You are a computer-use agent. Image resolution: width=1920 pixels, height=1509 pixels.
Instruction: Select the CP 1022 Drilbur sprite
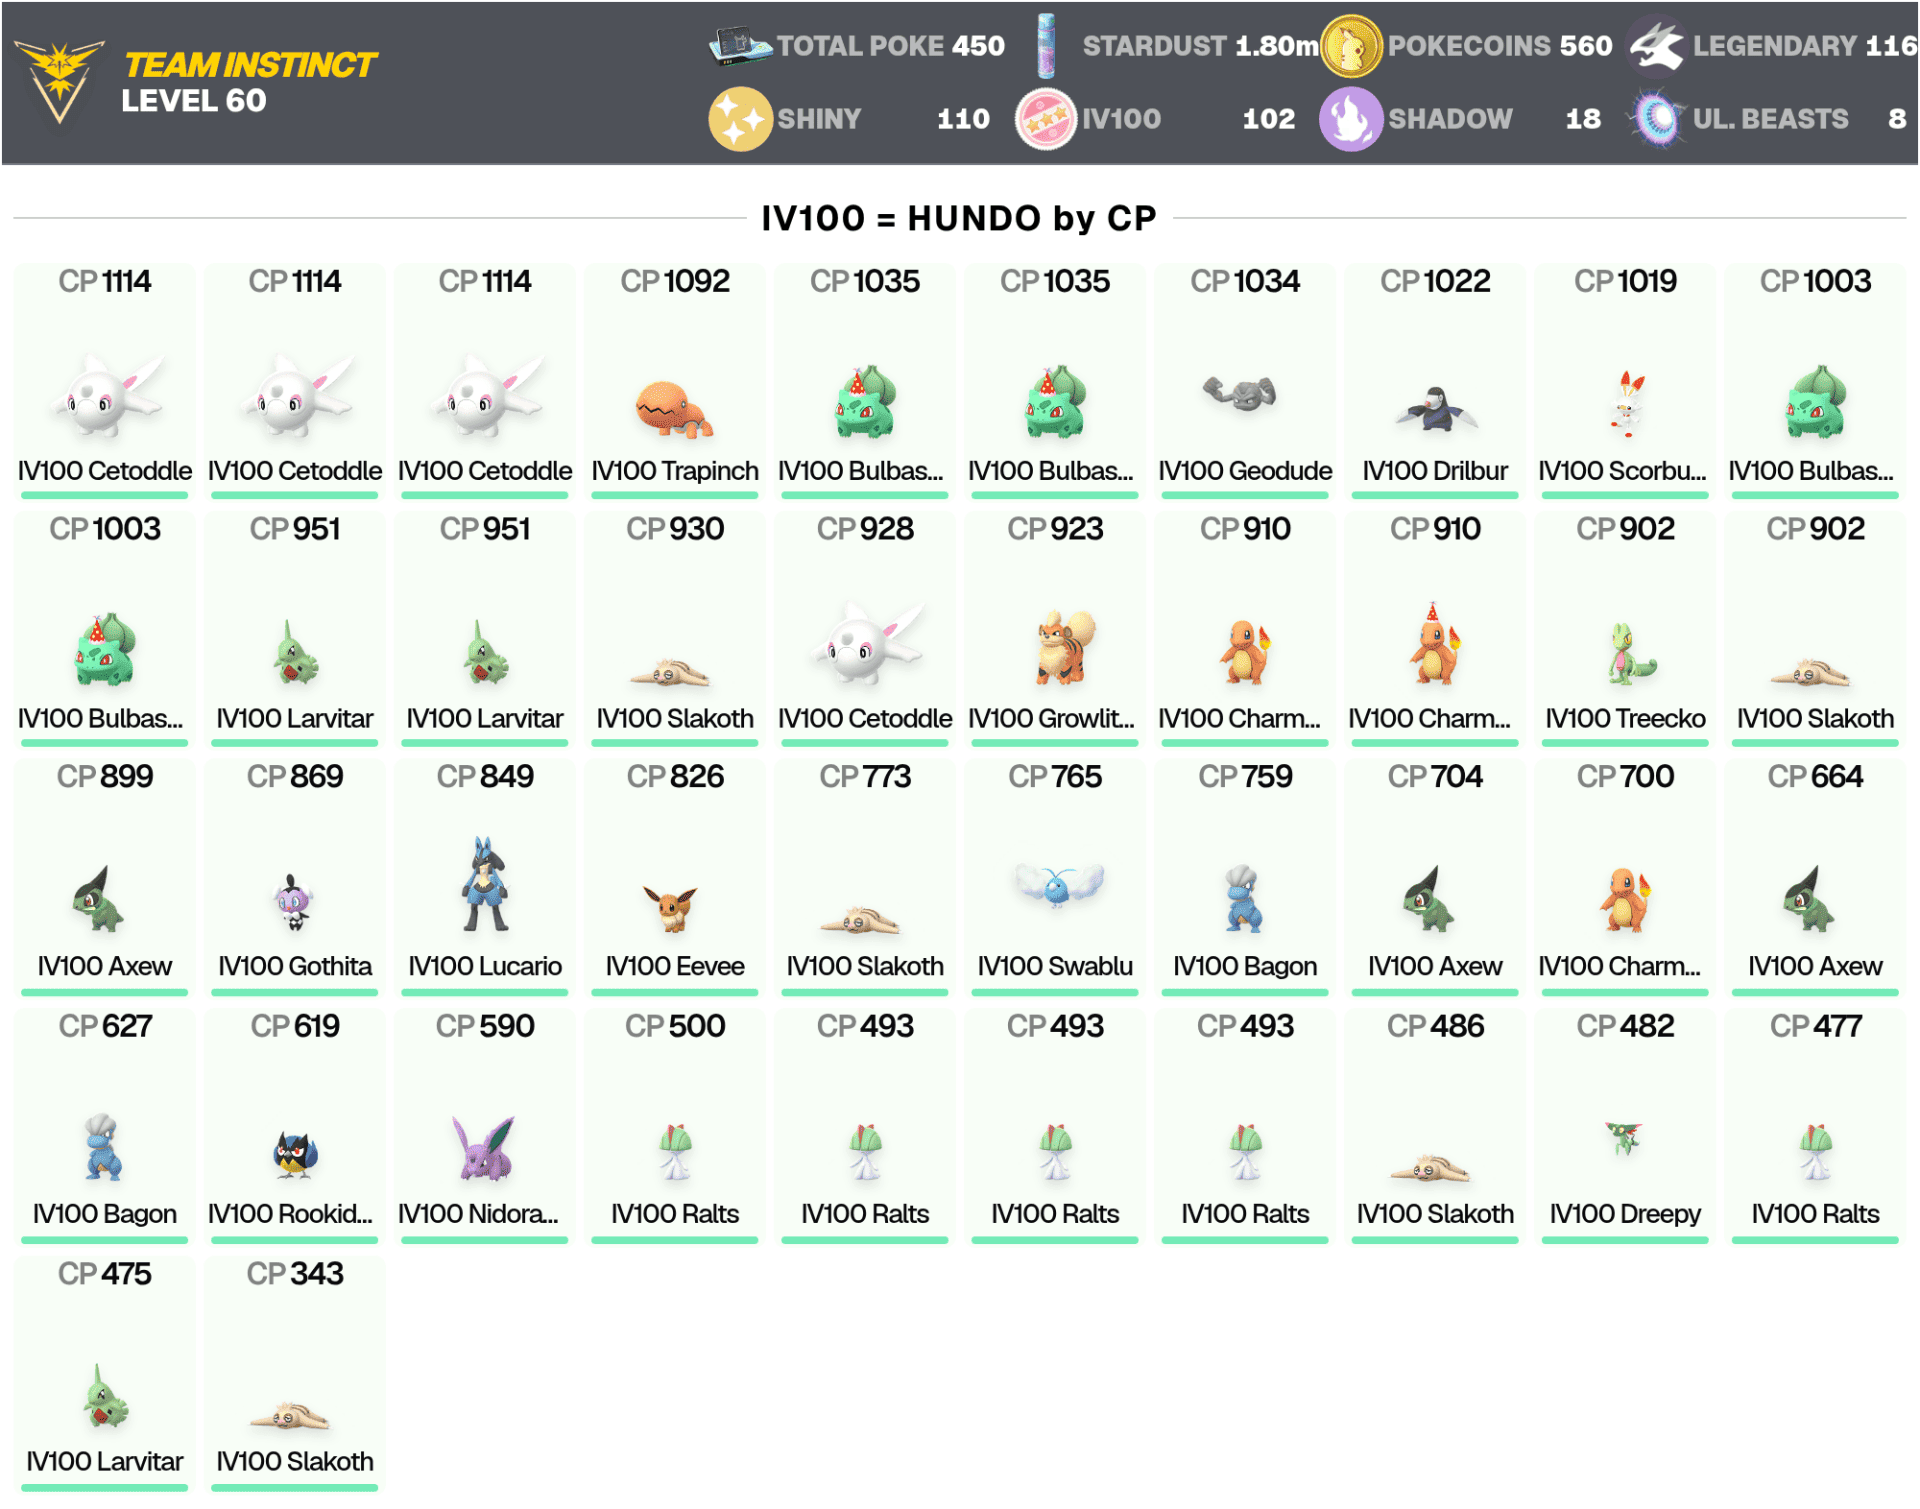tap(1436, 408)
